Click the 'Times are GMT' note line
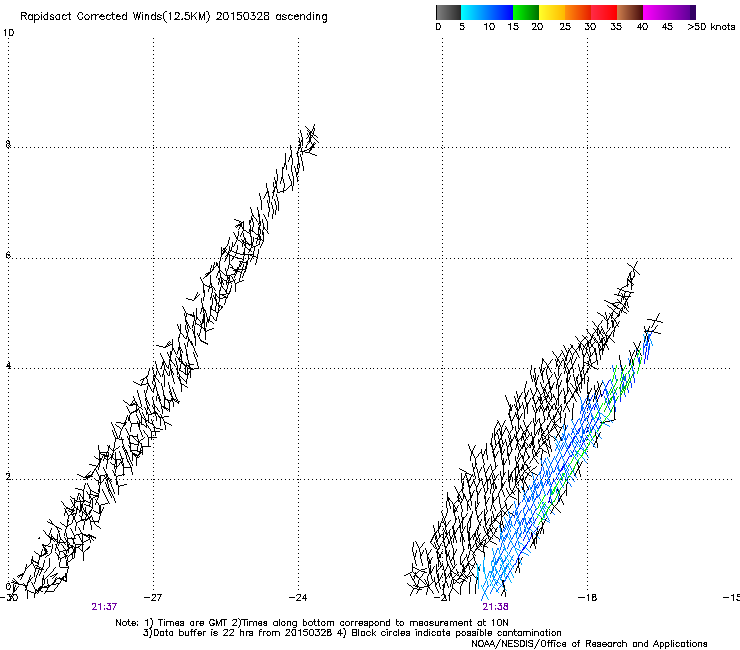The width and height of the screenshot is (740, 650). [312, 623]
